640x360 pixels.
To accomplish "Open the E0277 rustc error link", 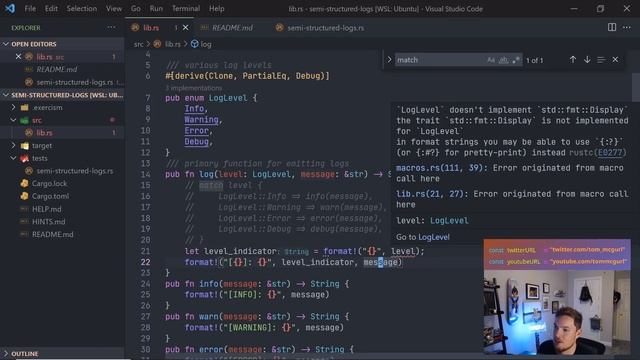I will pyautogui.click(x=610, y=153).
